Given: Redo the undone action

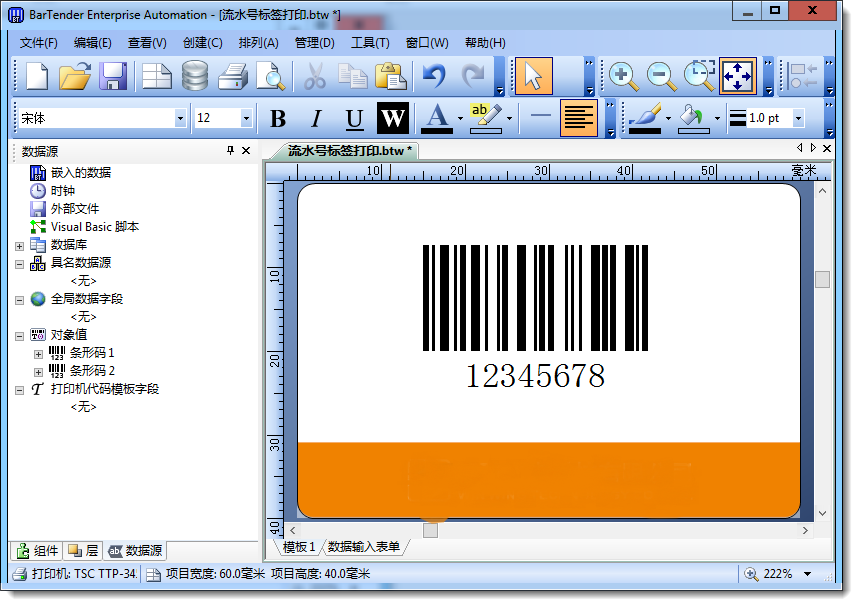Looking at the screenshot, I should click(473, 76).
